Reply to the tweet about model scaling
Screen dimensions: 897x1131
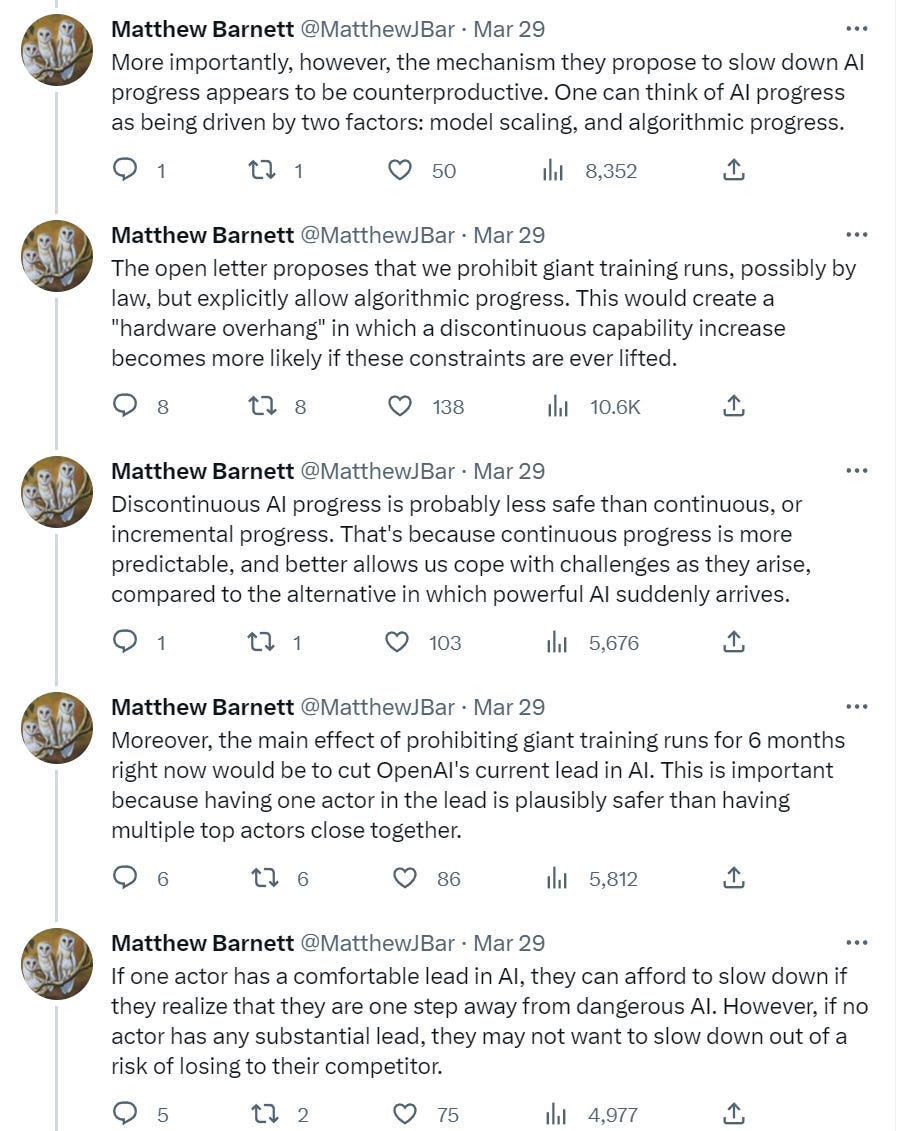coord(125,170)
